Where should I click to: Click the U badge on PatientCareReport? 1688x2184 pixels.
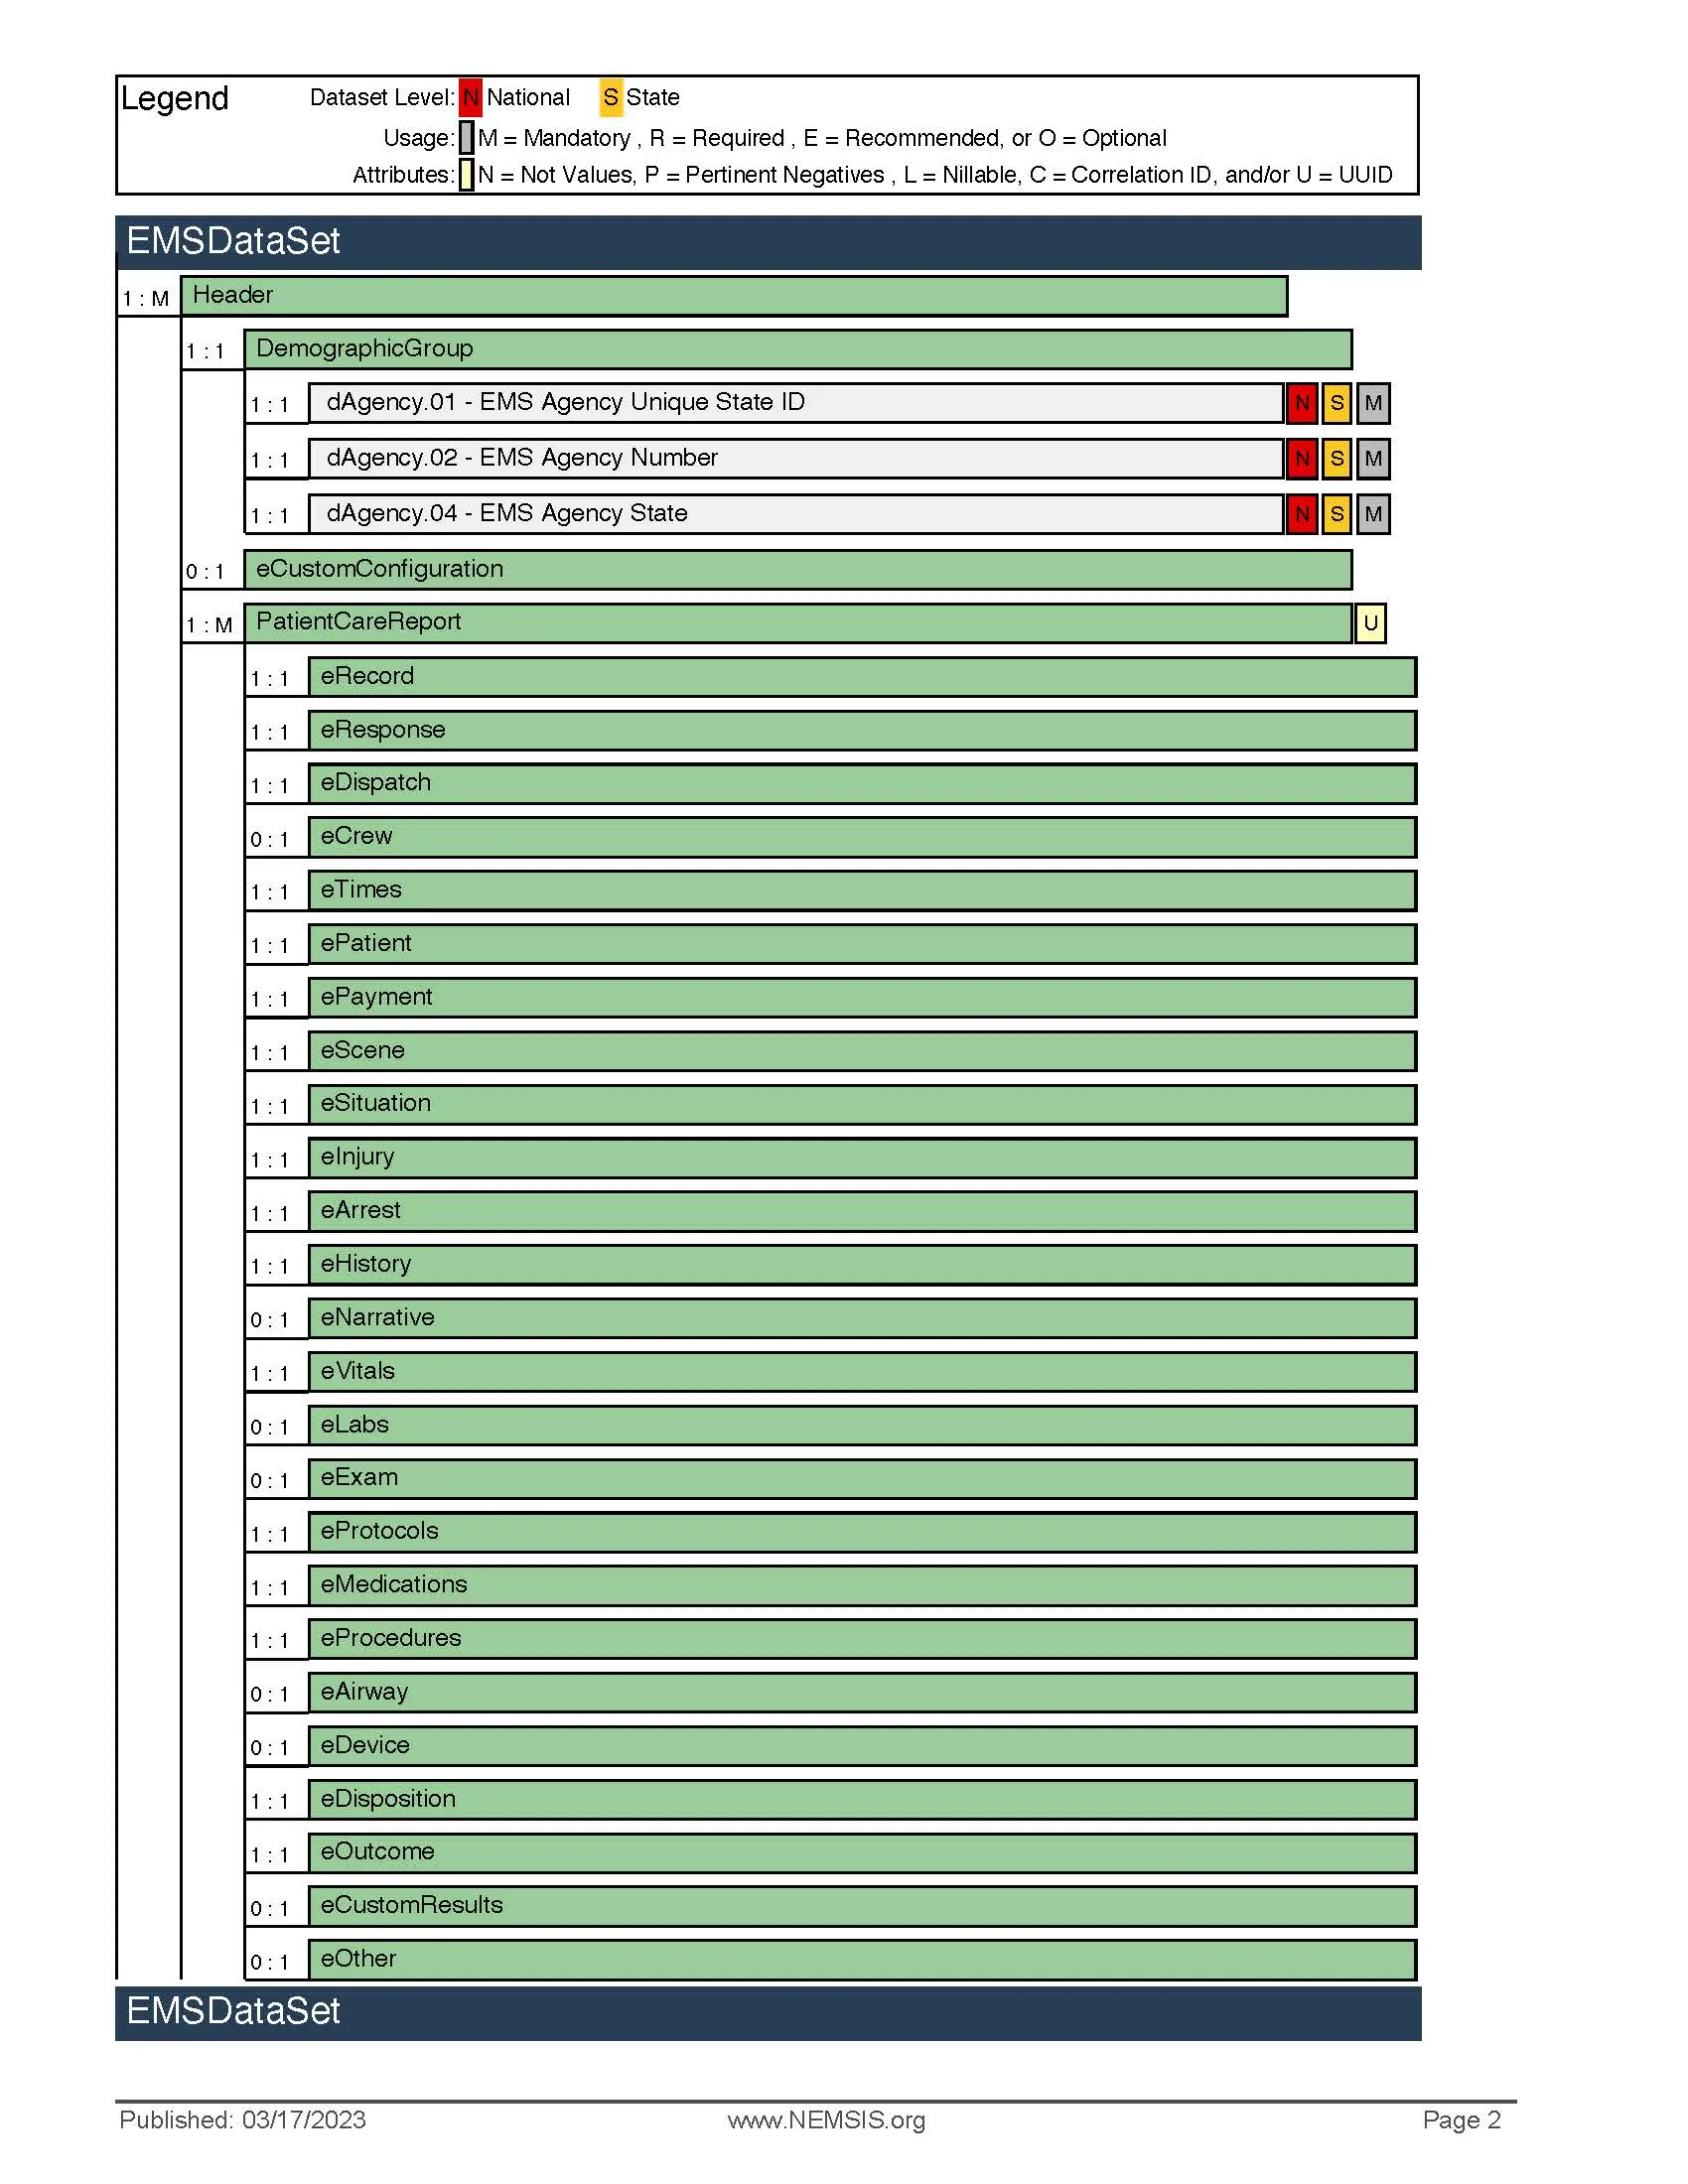point(1370,625)
